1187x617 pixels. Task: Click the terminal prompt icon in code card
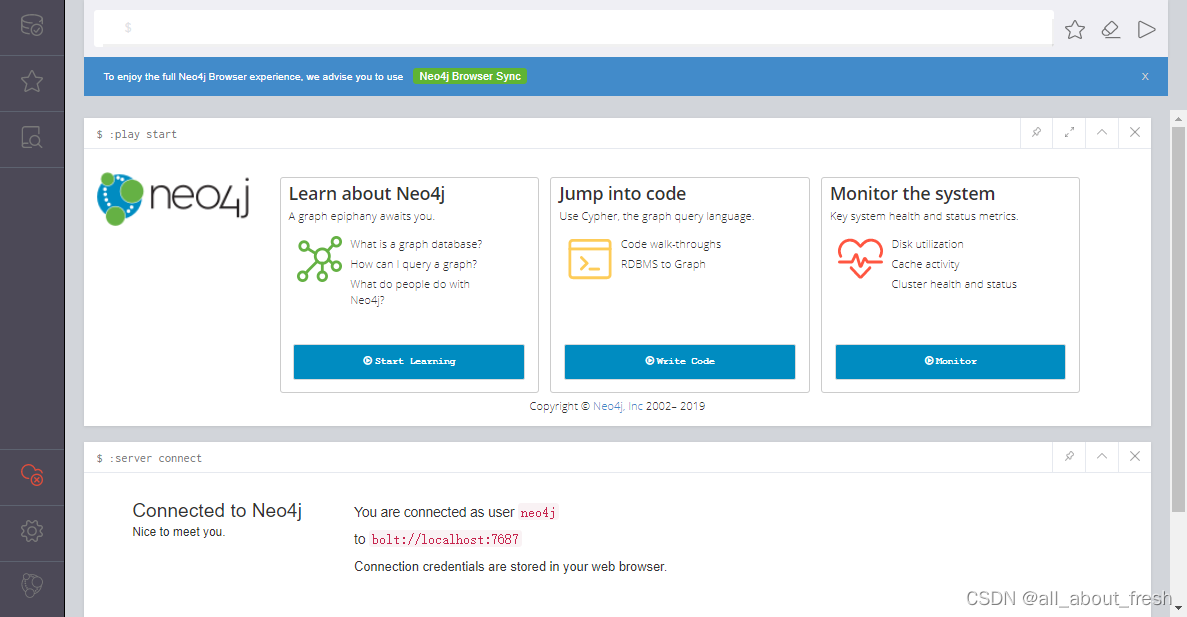pyautogui.click(x=590, y=259)
